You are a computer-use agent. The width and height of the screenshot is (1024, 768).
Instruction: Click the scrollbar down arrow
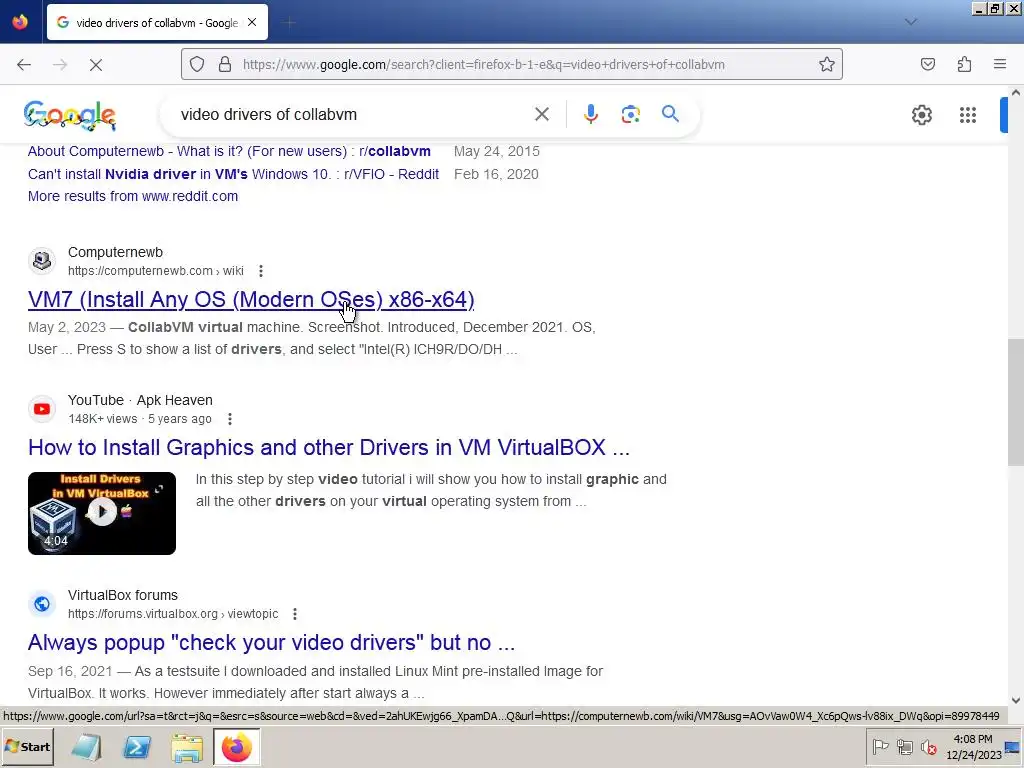click(1016, 701)
